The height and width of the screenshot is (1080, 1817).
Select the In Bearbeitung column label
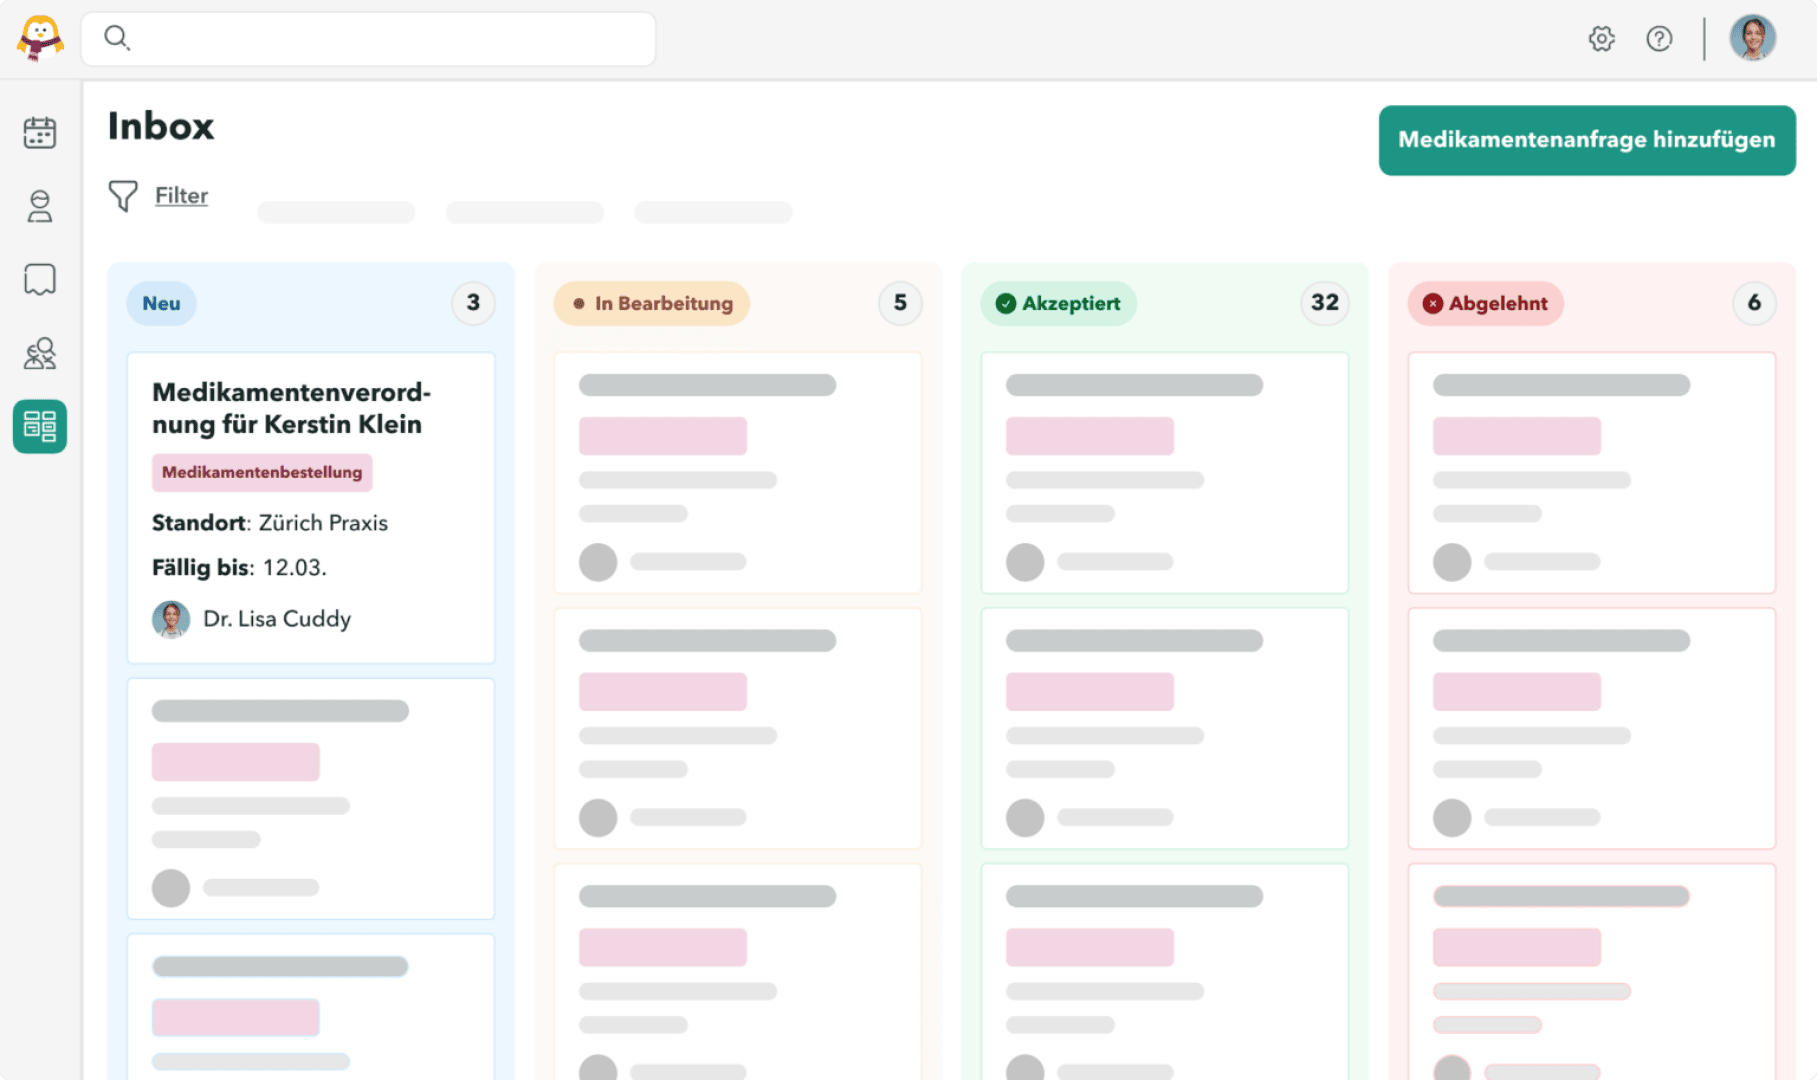[652, 303]
